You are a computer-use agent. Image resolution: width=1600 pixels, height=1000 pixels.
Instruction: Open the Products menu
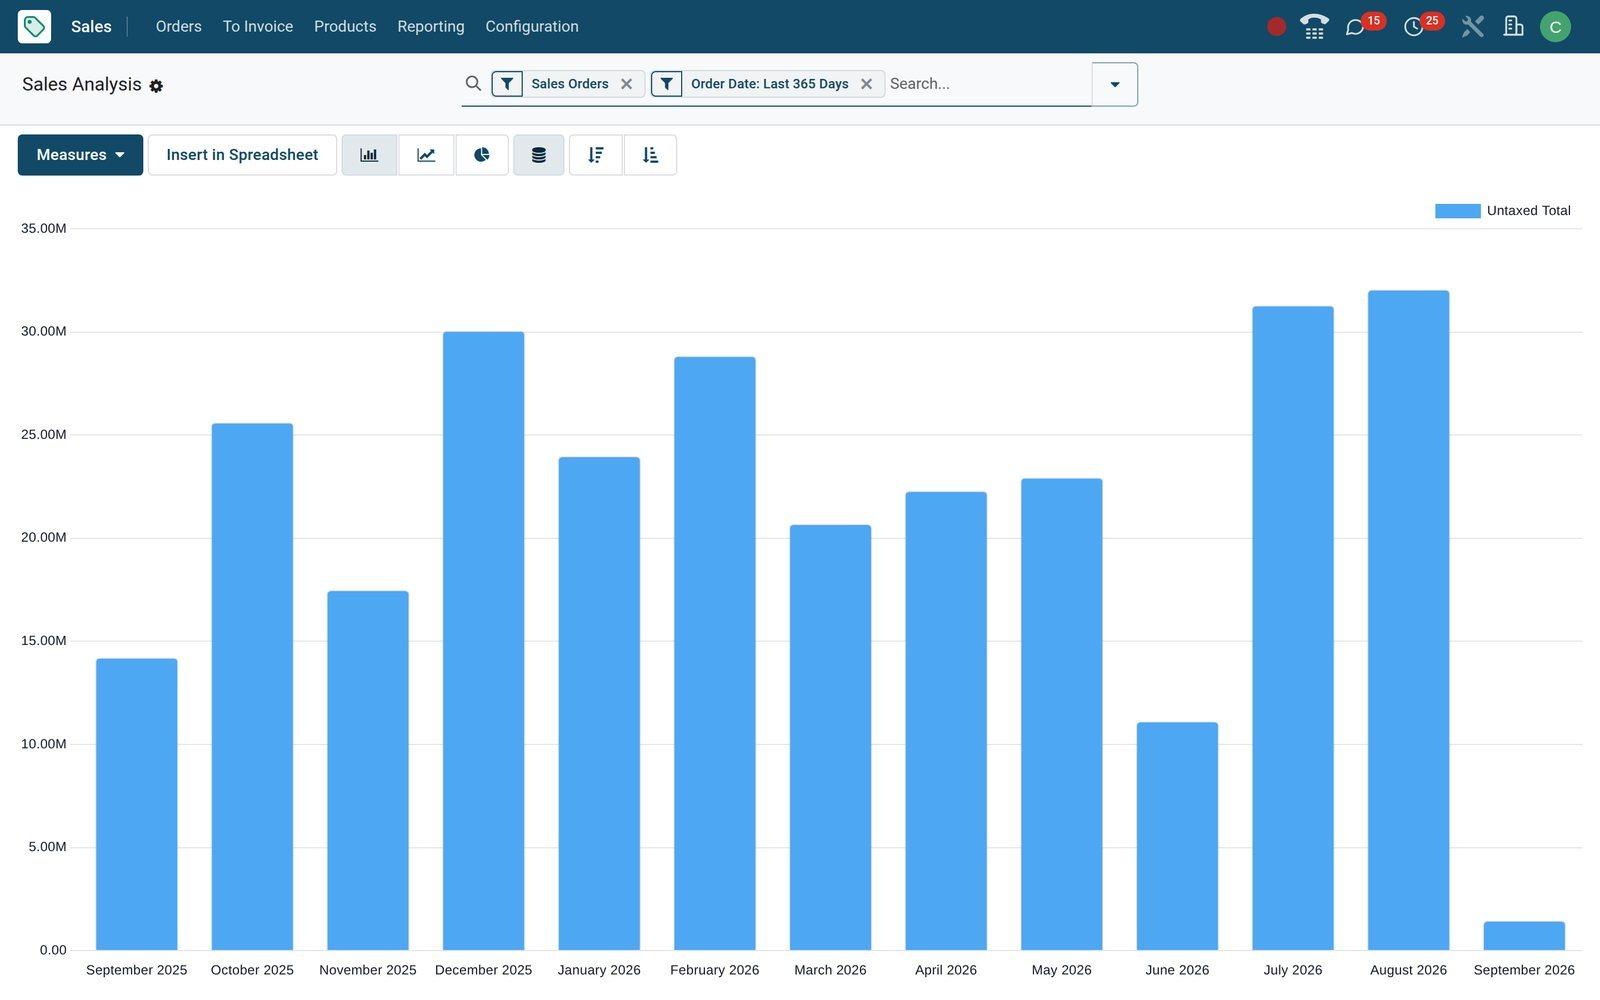point(345,26)
